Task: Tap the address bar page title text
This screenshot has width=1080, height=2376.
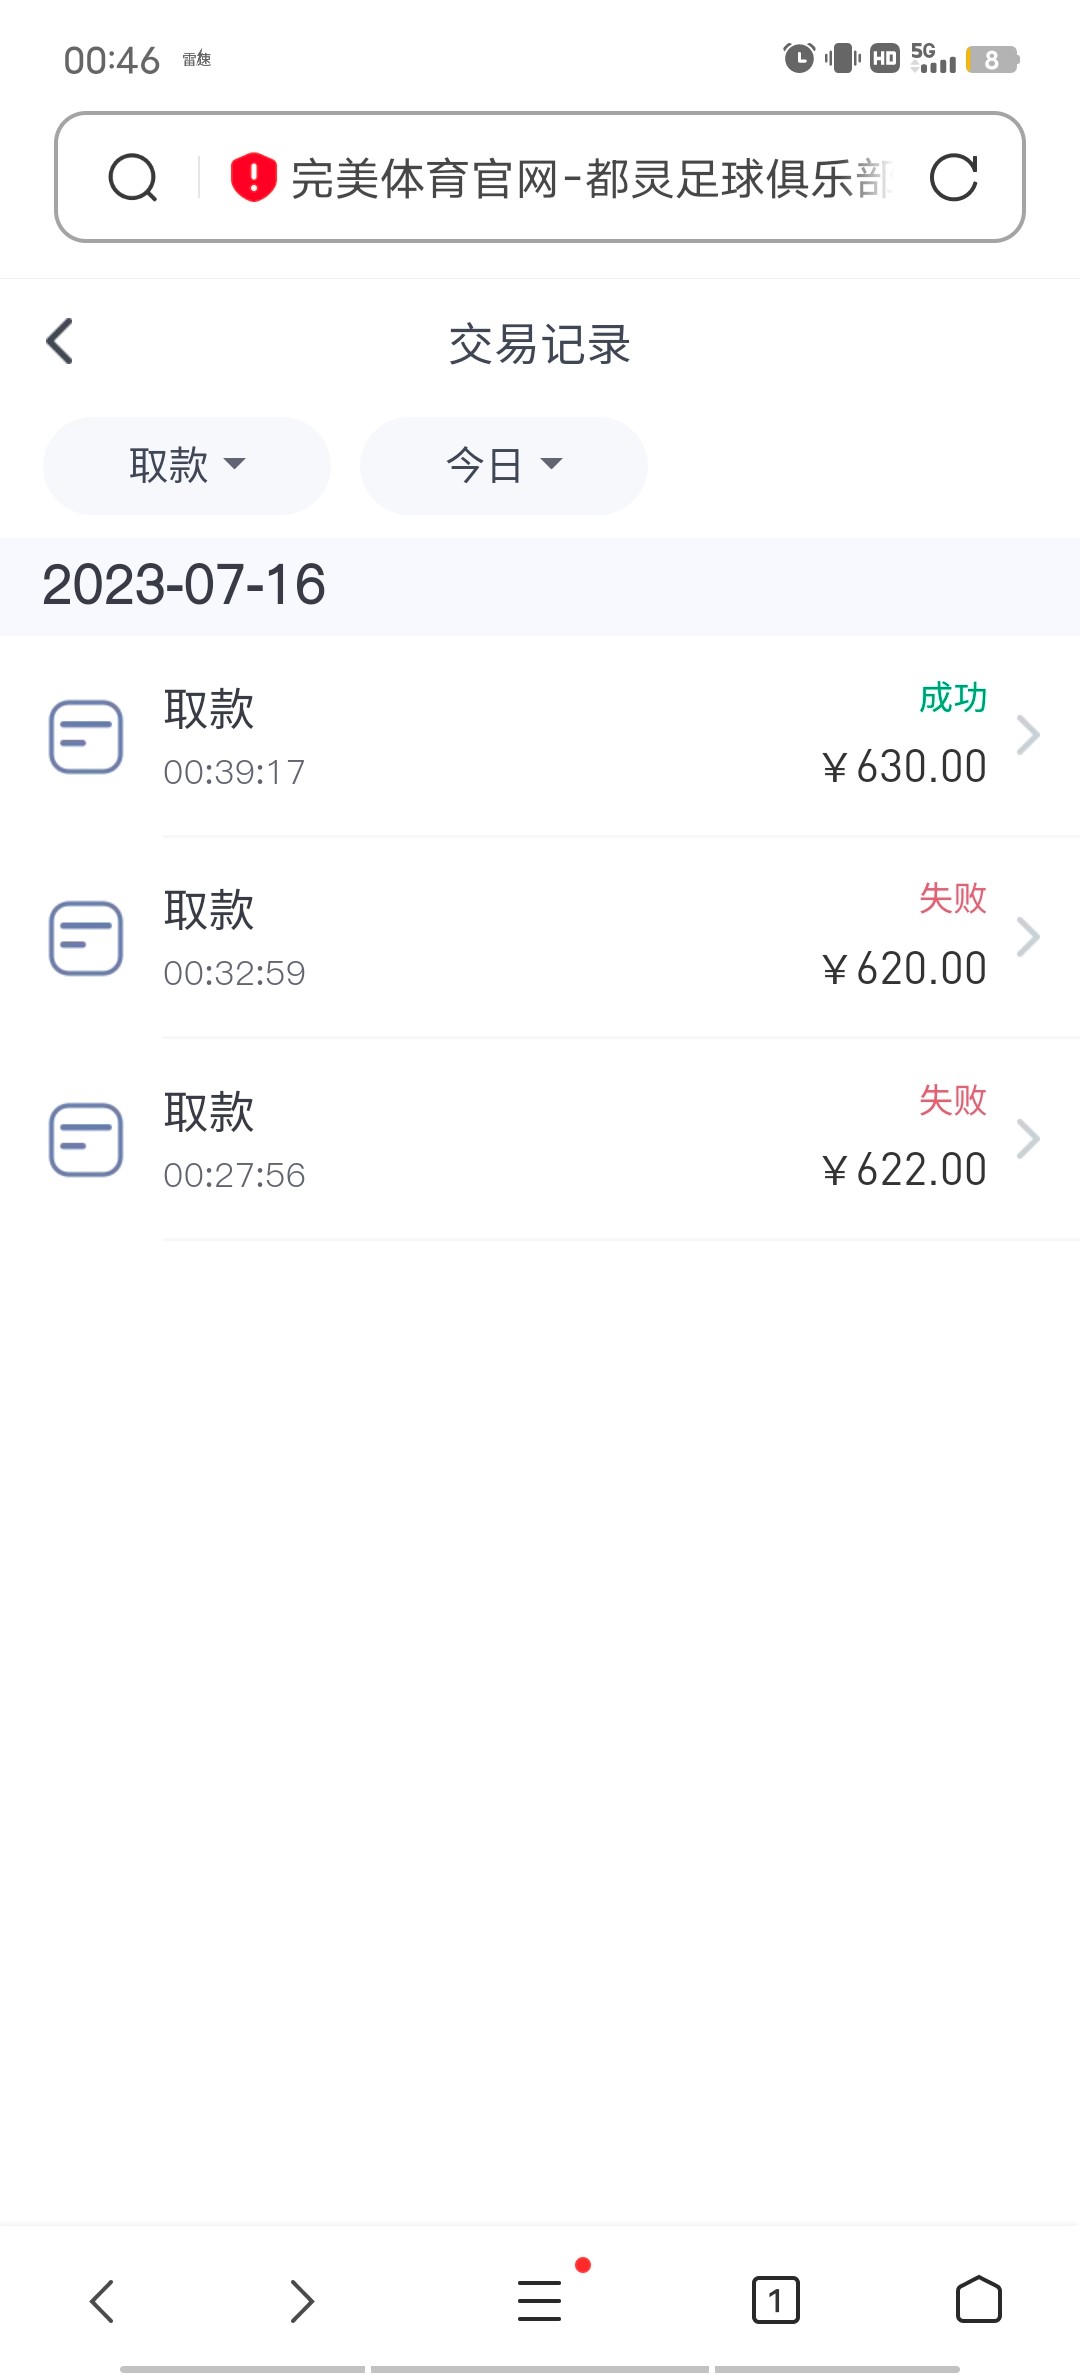Action: click(590, 179)
